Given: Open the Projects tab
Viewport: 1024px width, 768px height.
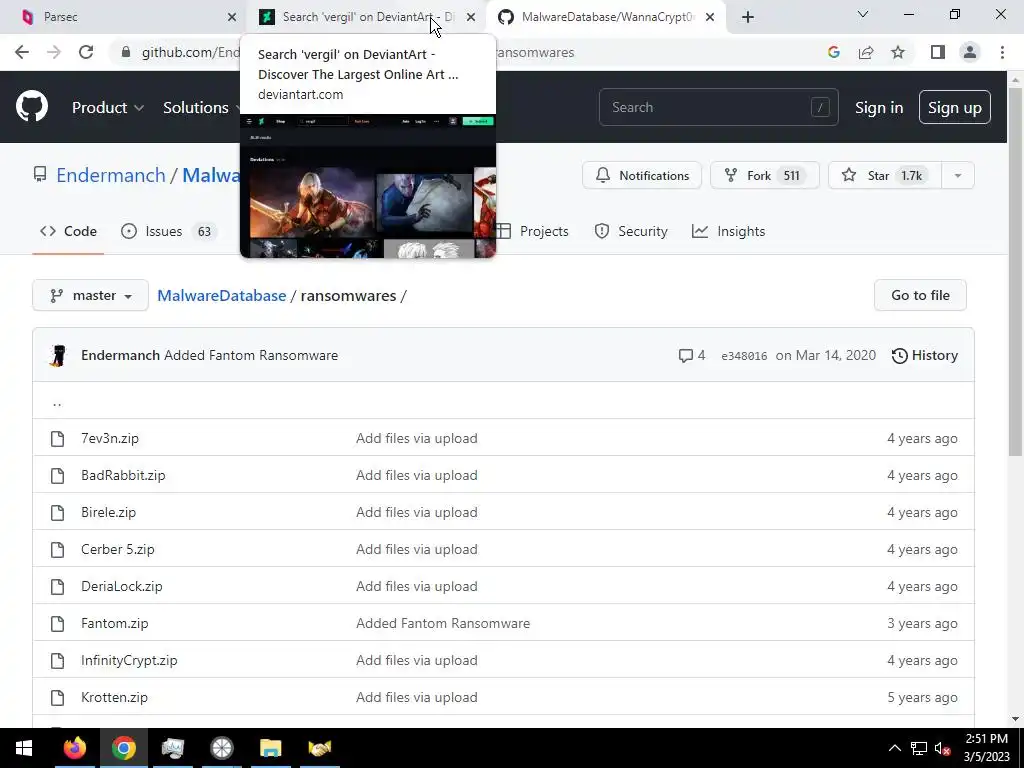Looking at the screenshot, I should (x=532, y=231).
